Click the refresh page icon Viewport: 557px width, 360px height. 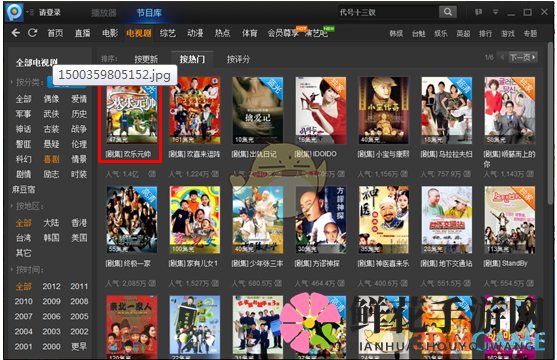[32, 33]
